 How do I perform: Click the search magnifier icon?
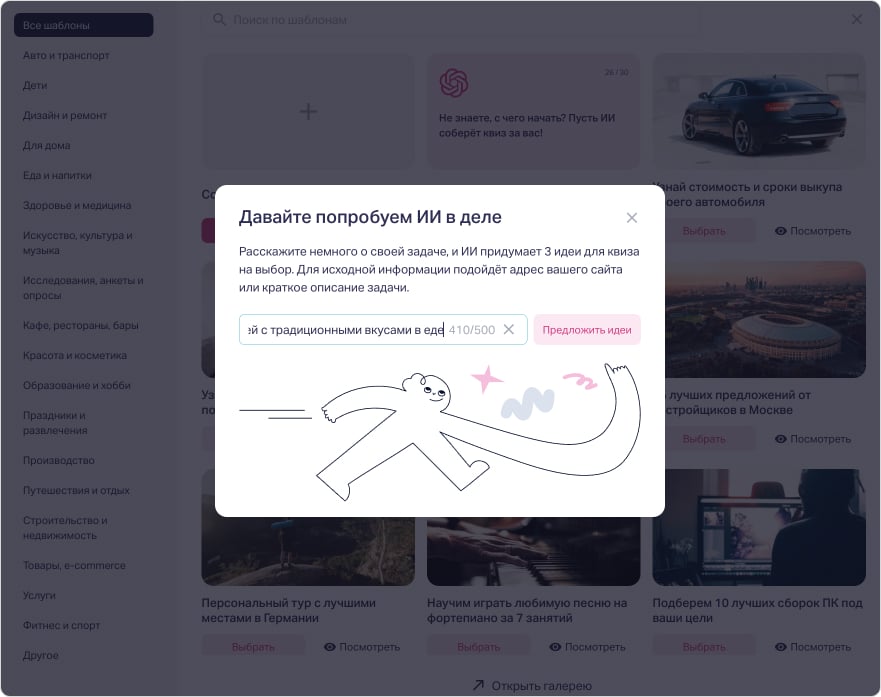219,20
